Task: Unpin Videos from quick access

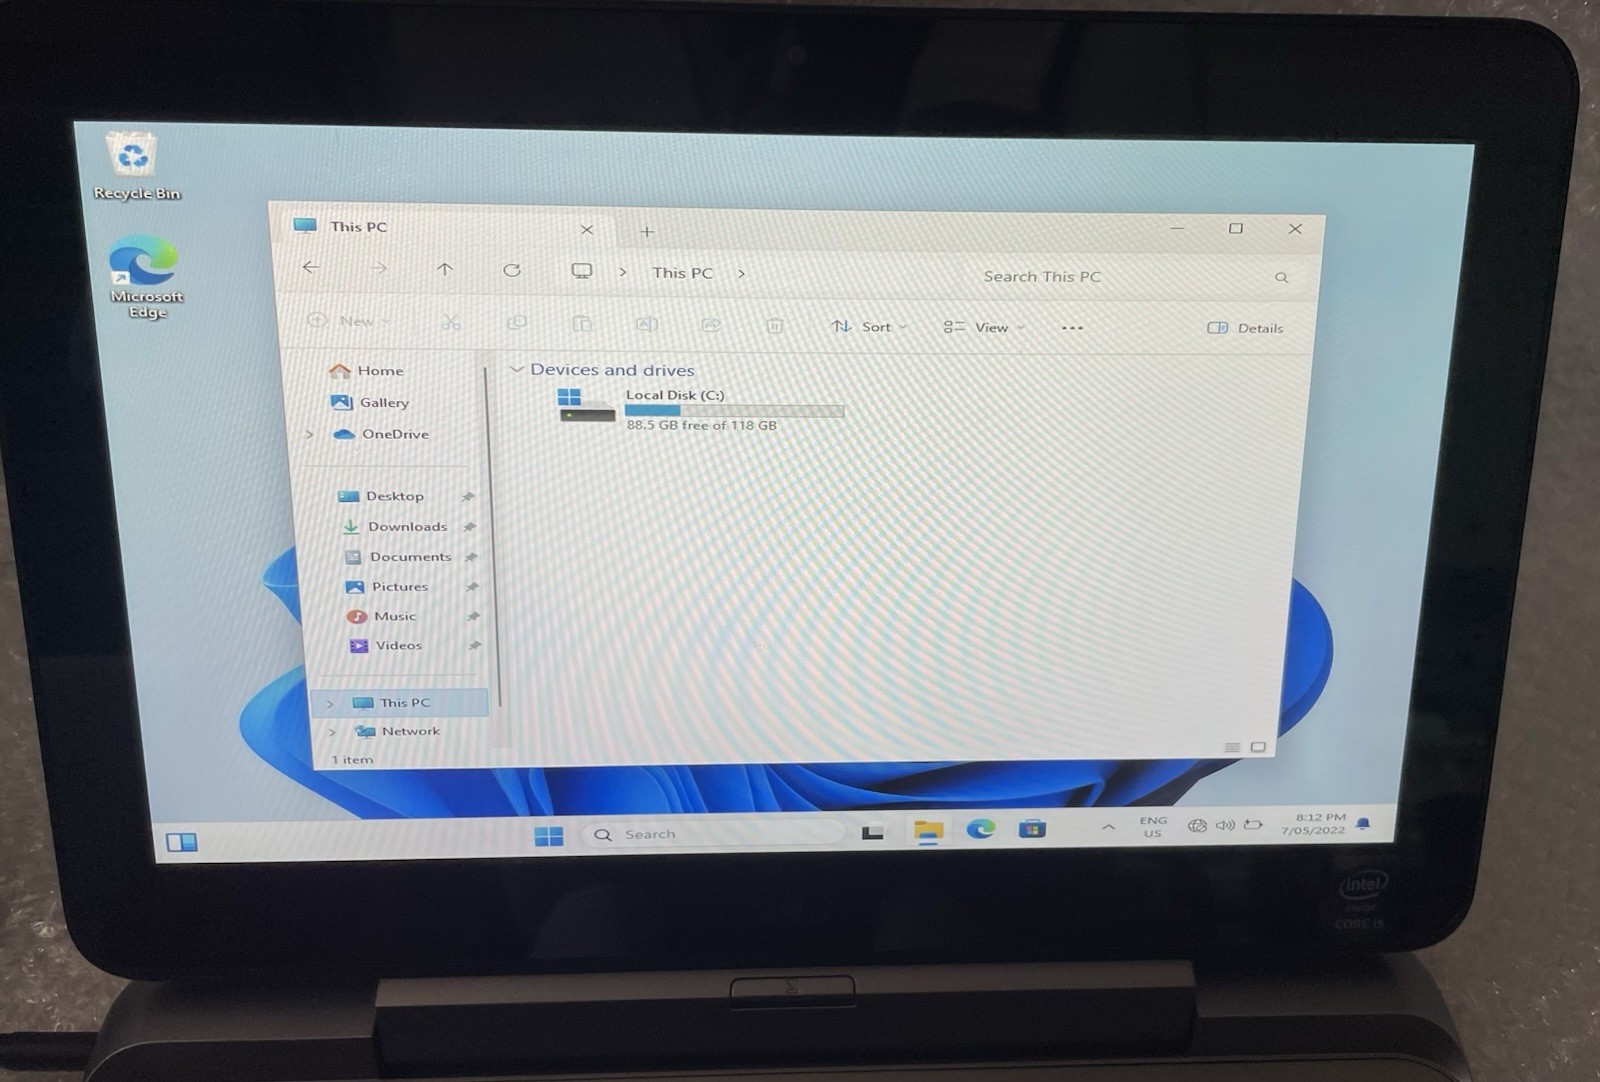Action: [474, 645]
